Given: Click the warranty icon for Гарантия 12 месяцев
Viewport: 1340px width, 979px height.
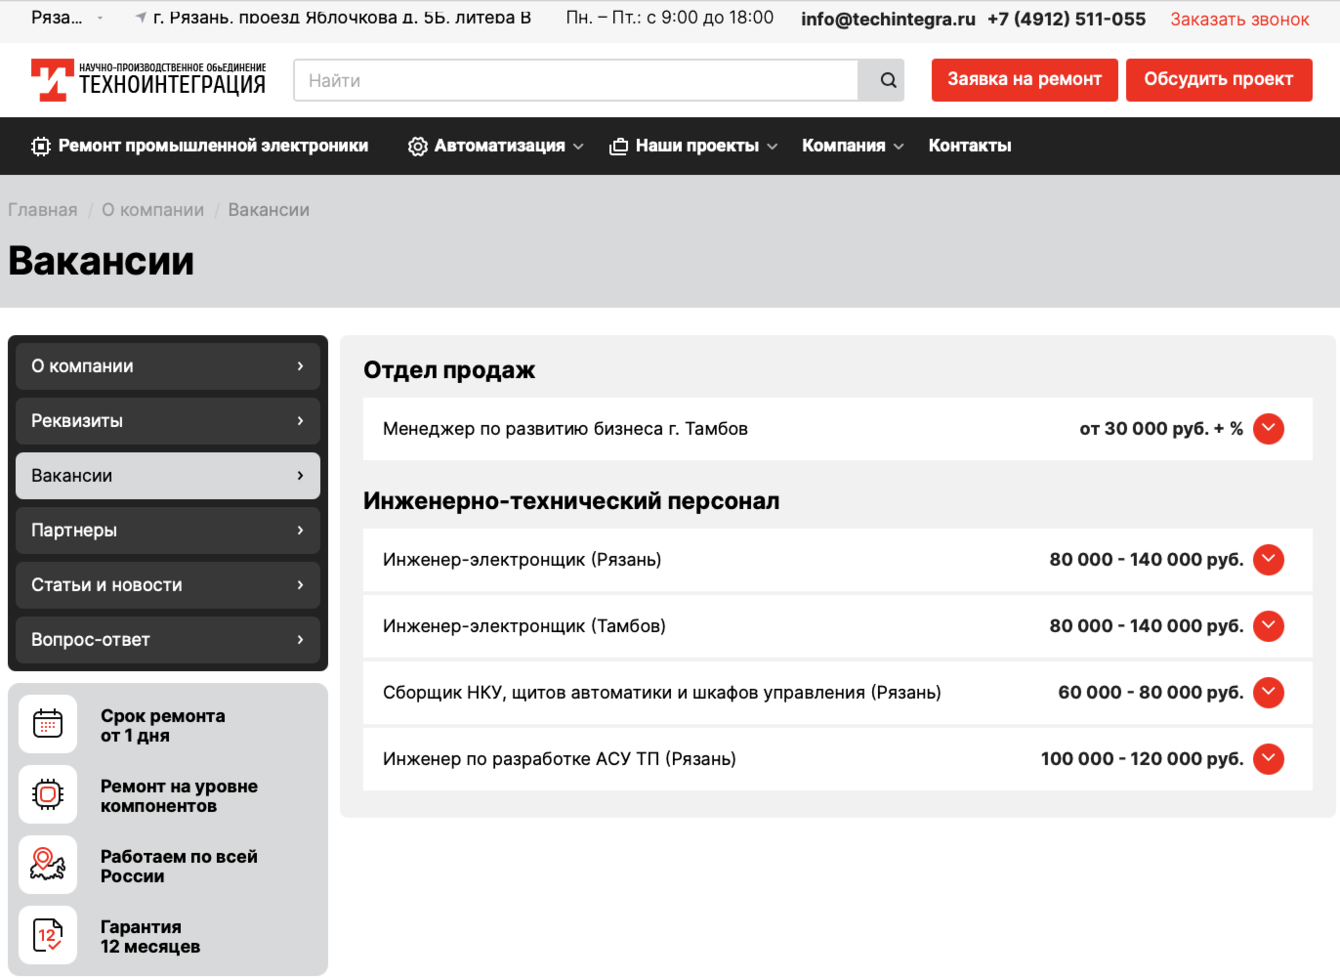Looking at the screenshot, I should tap(48, 935).
